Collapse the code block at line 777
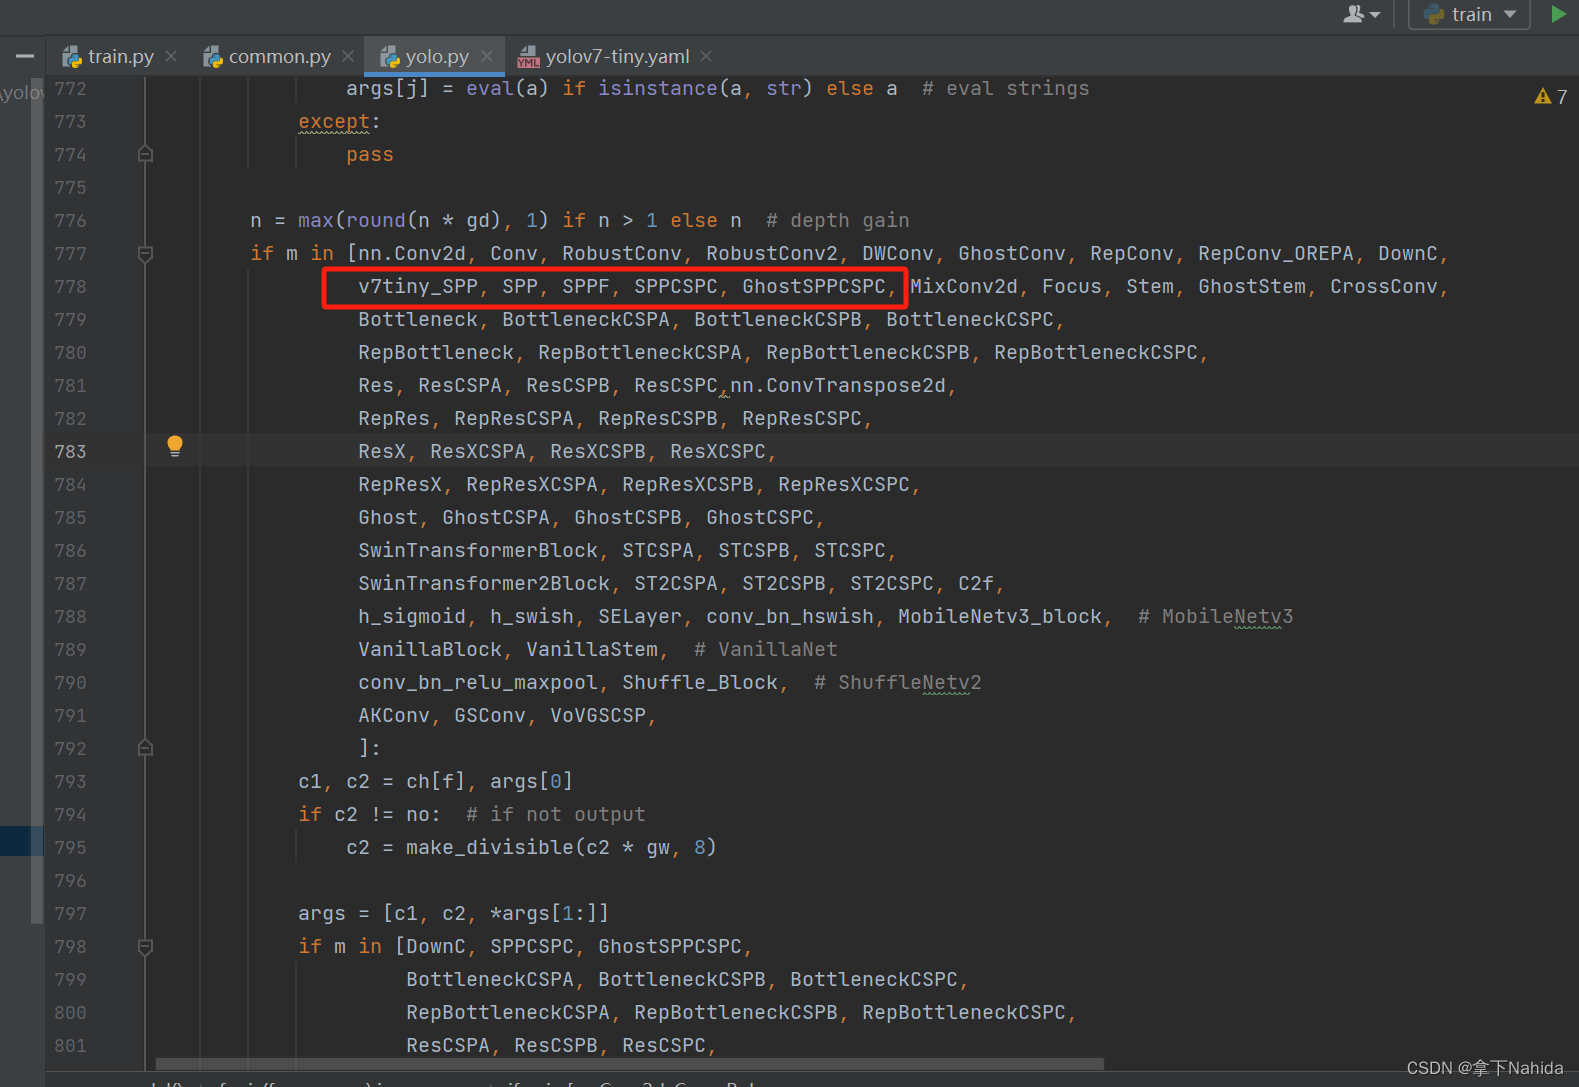 tap(145, 254)
